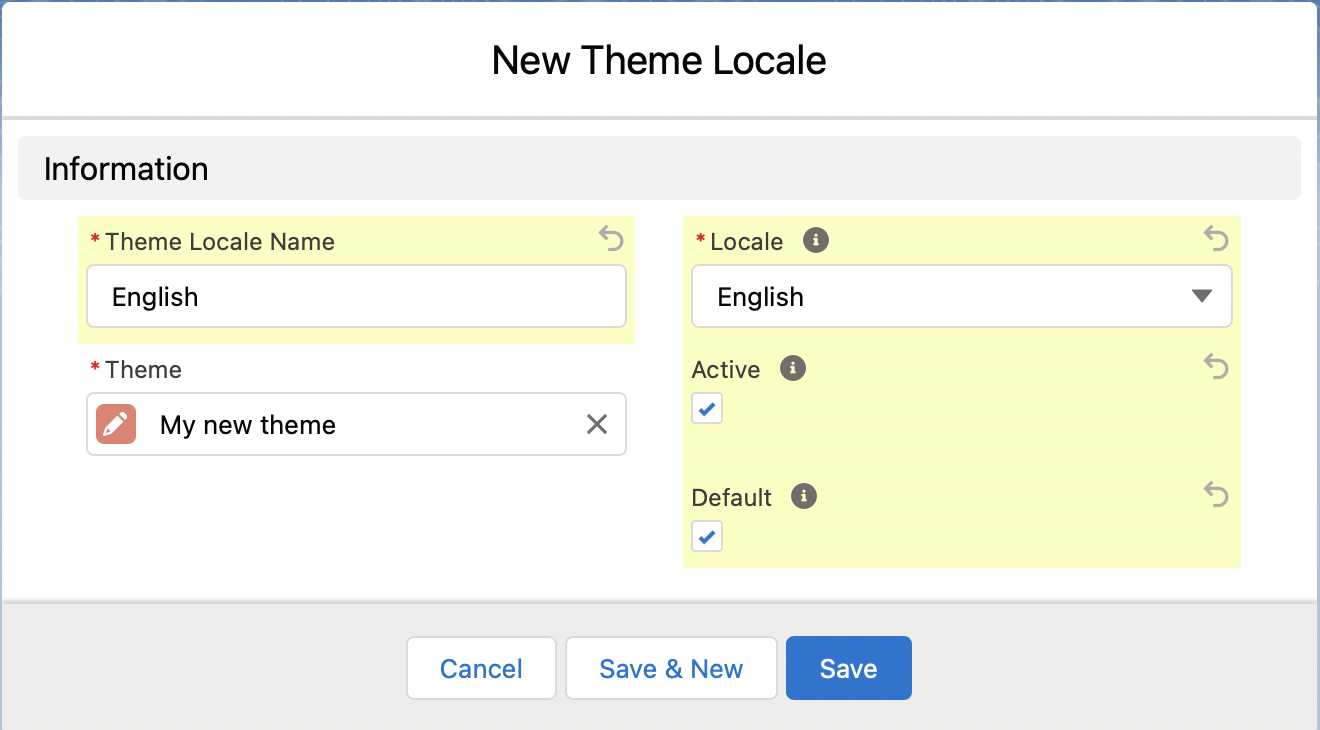Click into the Theme Locale Name text box
This screenshot has height=730, width=1320.
pos(356,296)
